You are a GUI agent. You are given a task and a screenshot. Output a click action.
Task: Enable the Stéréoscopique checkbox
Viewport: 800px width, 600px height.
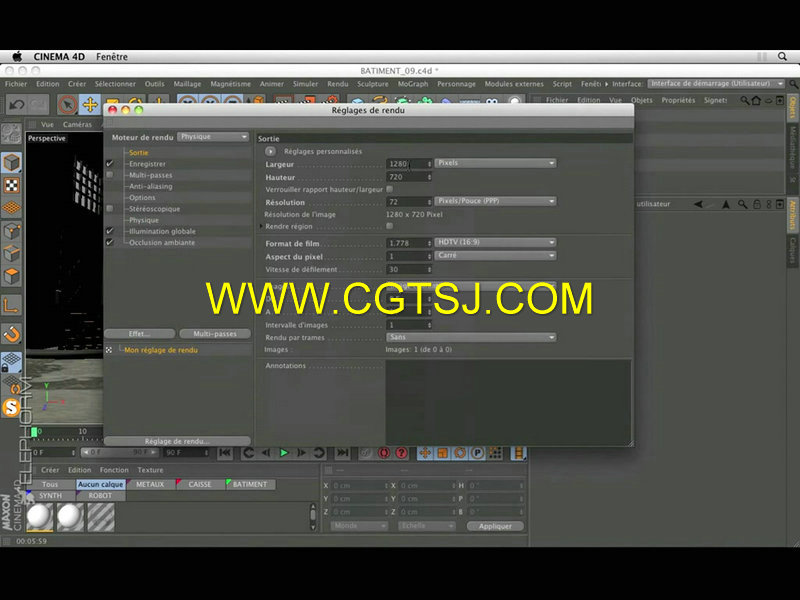[x=110, y=209]
